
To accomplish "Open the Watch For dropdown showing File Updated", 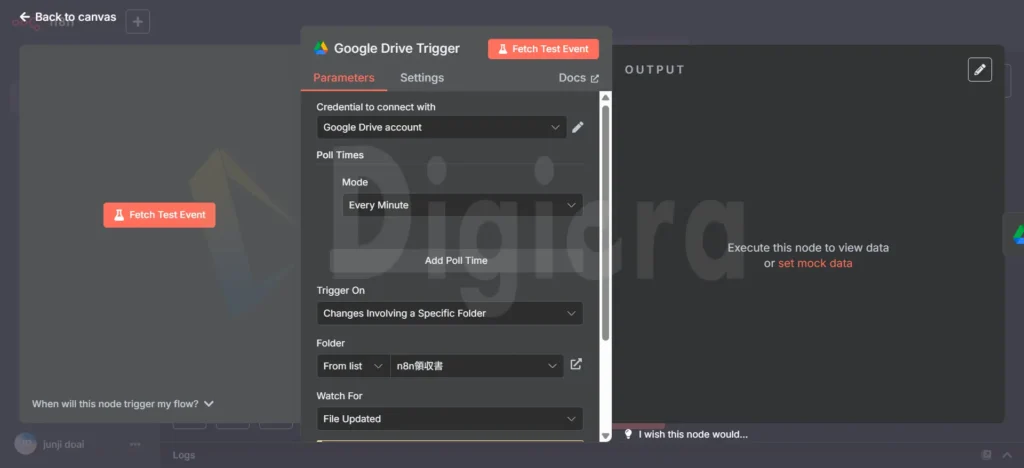I will (450, 419).
